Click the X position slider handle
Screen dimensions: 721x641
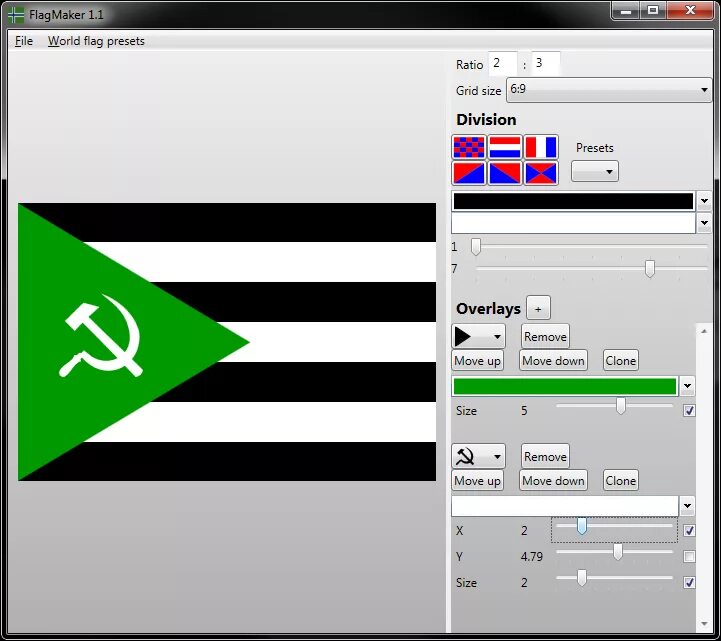coord(582,526)
